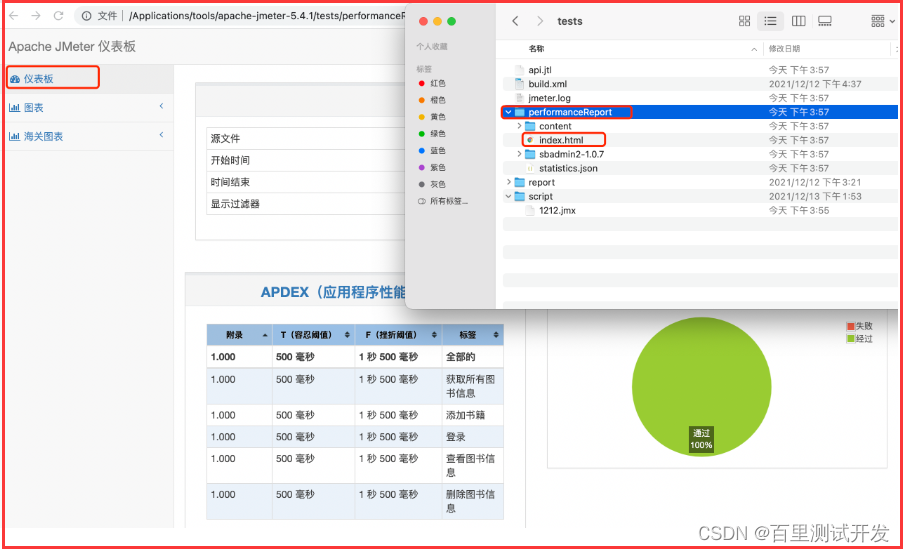Toggle the 失败 legend entry
Image resolution: width=905 pixels, height=552 pixels.
click(x=859, y=326)
